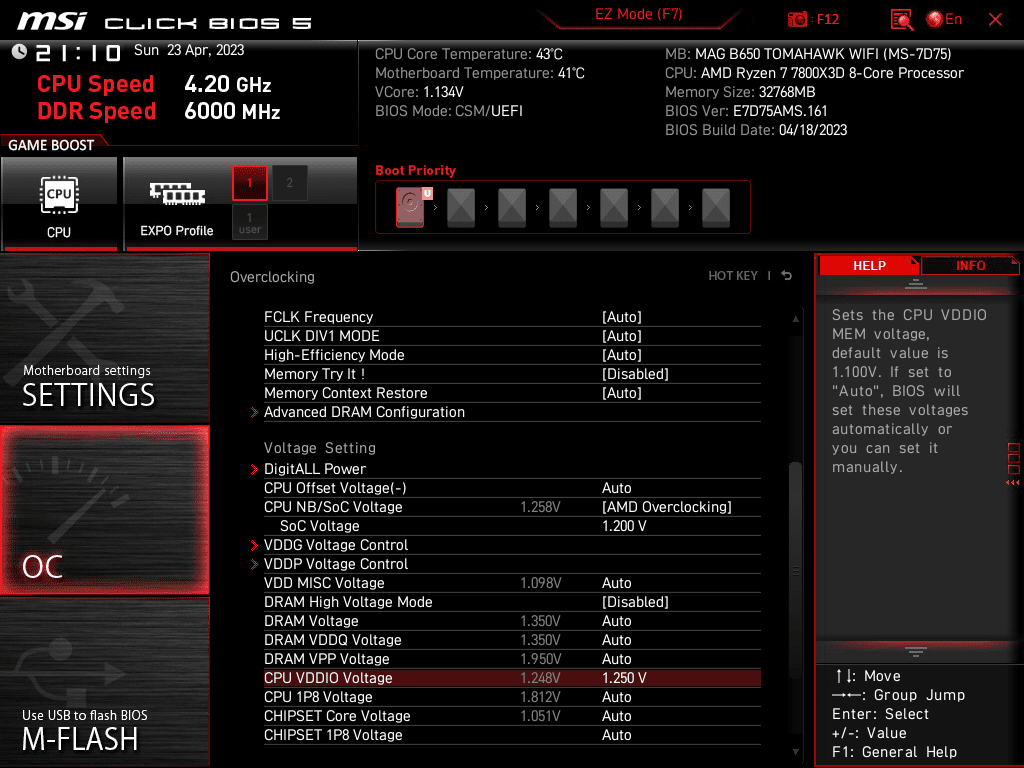Change Memory Context Restore [Auto] setting
1024x768 pixels.
(512, 392)
